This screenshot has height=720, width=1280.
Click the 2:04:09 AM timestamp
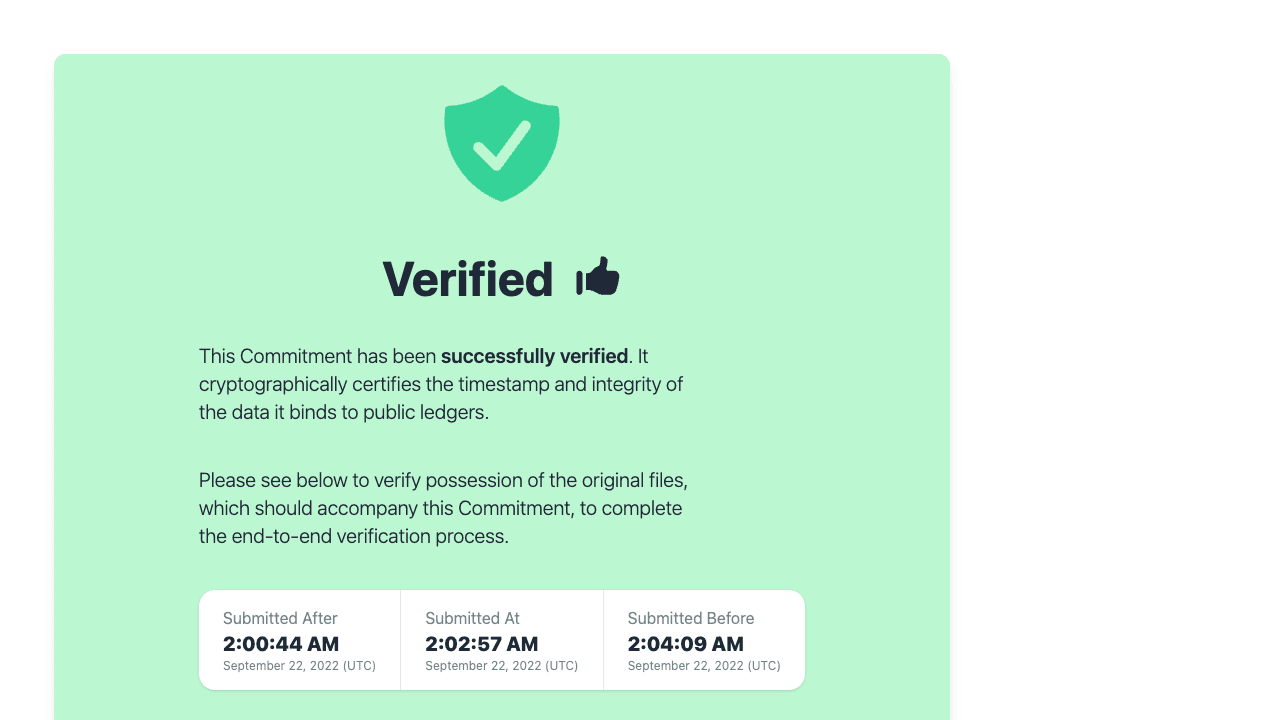tap(686, 644)
